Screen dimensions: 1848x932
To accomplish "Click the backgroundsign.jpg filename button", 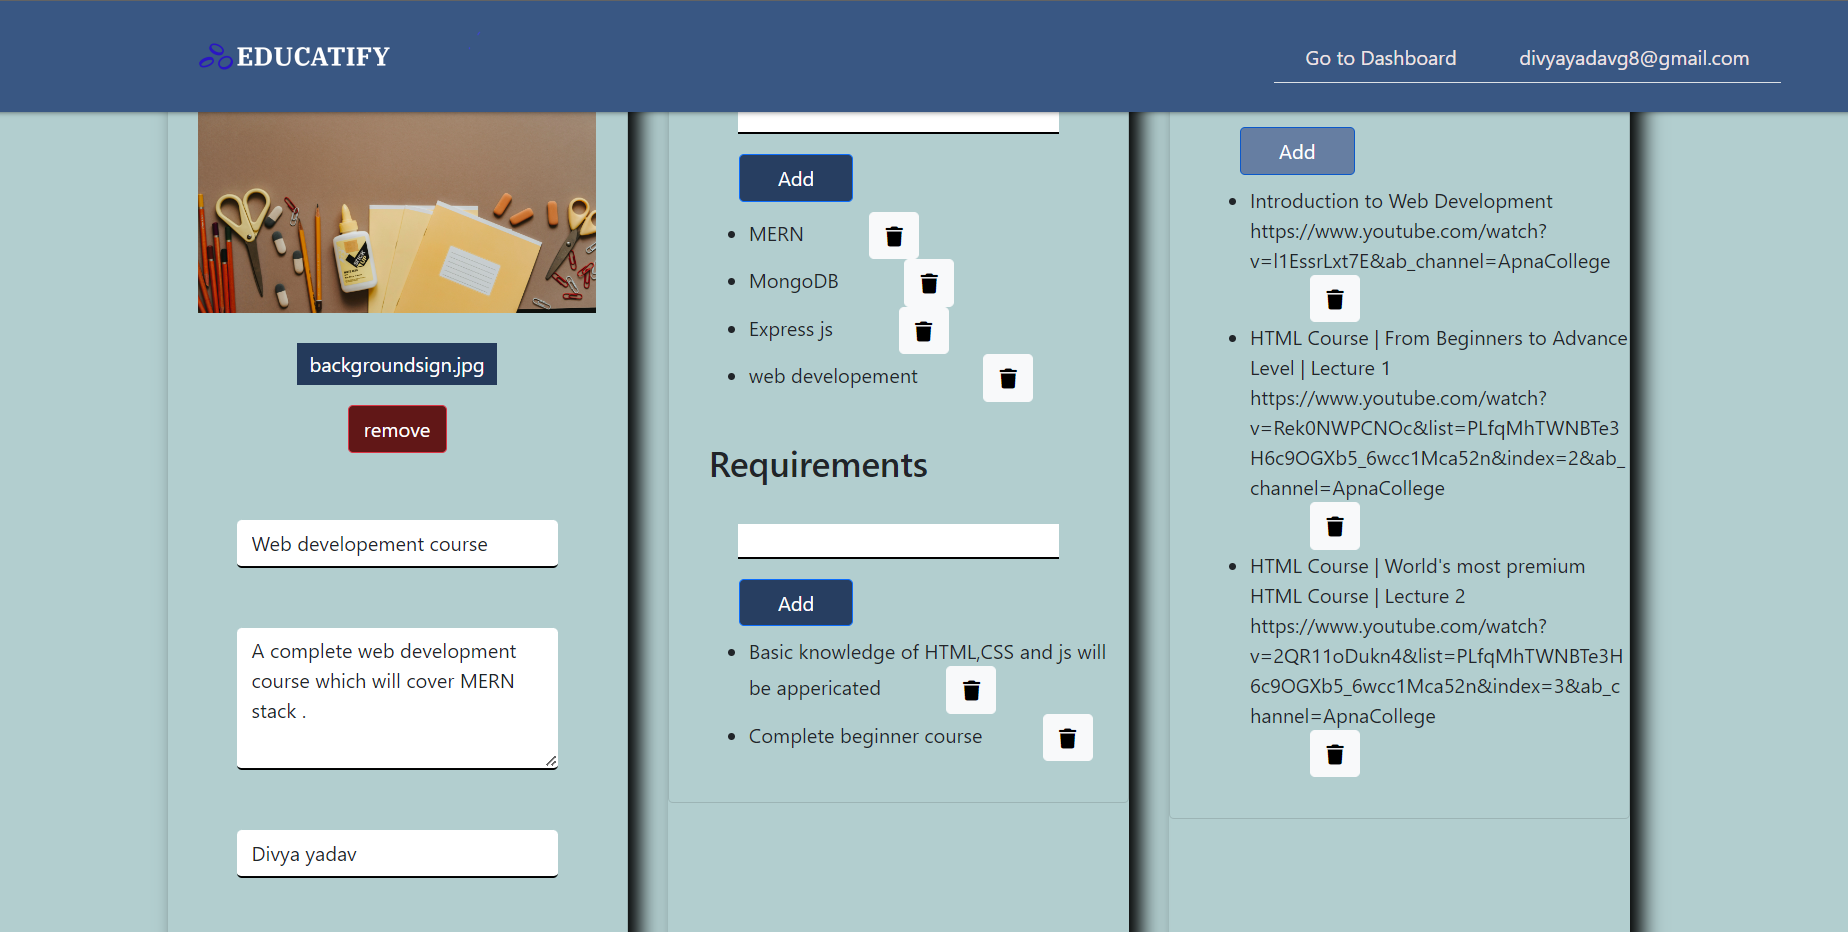I will click(x=396, y=364).
